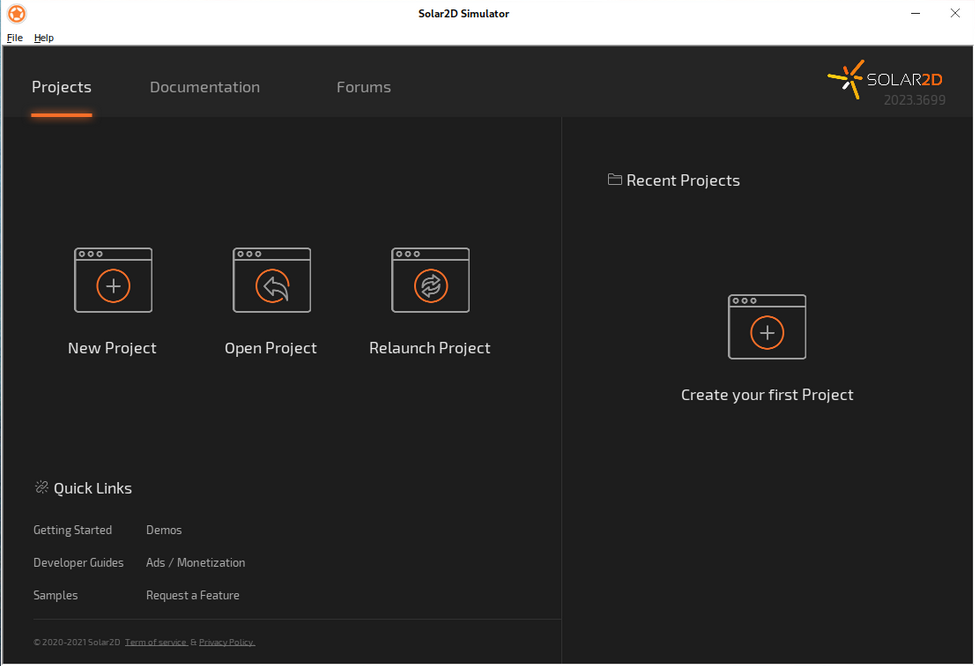The height and width of the screenshot is (666, 975).
Task: Click the New Project window icon
Action: 113,280
